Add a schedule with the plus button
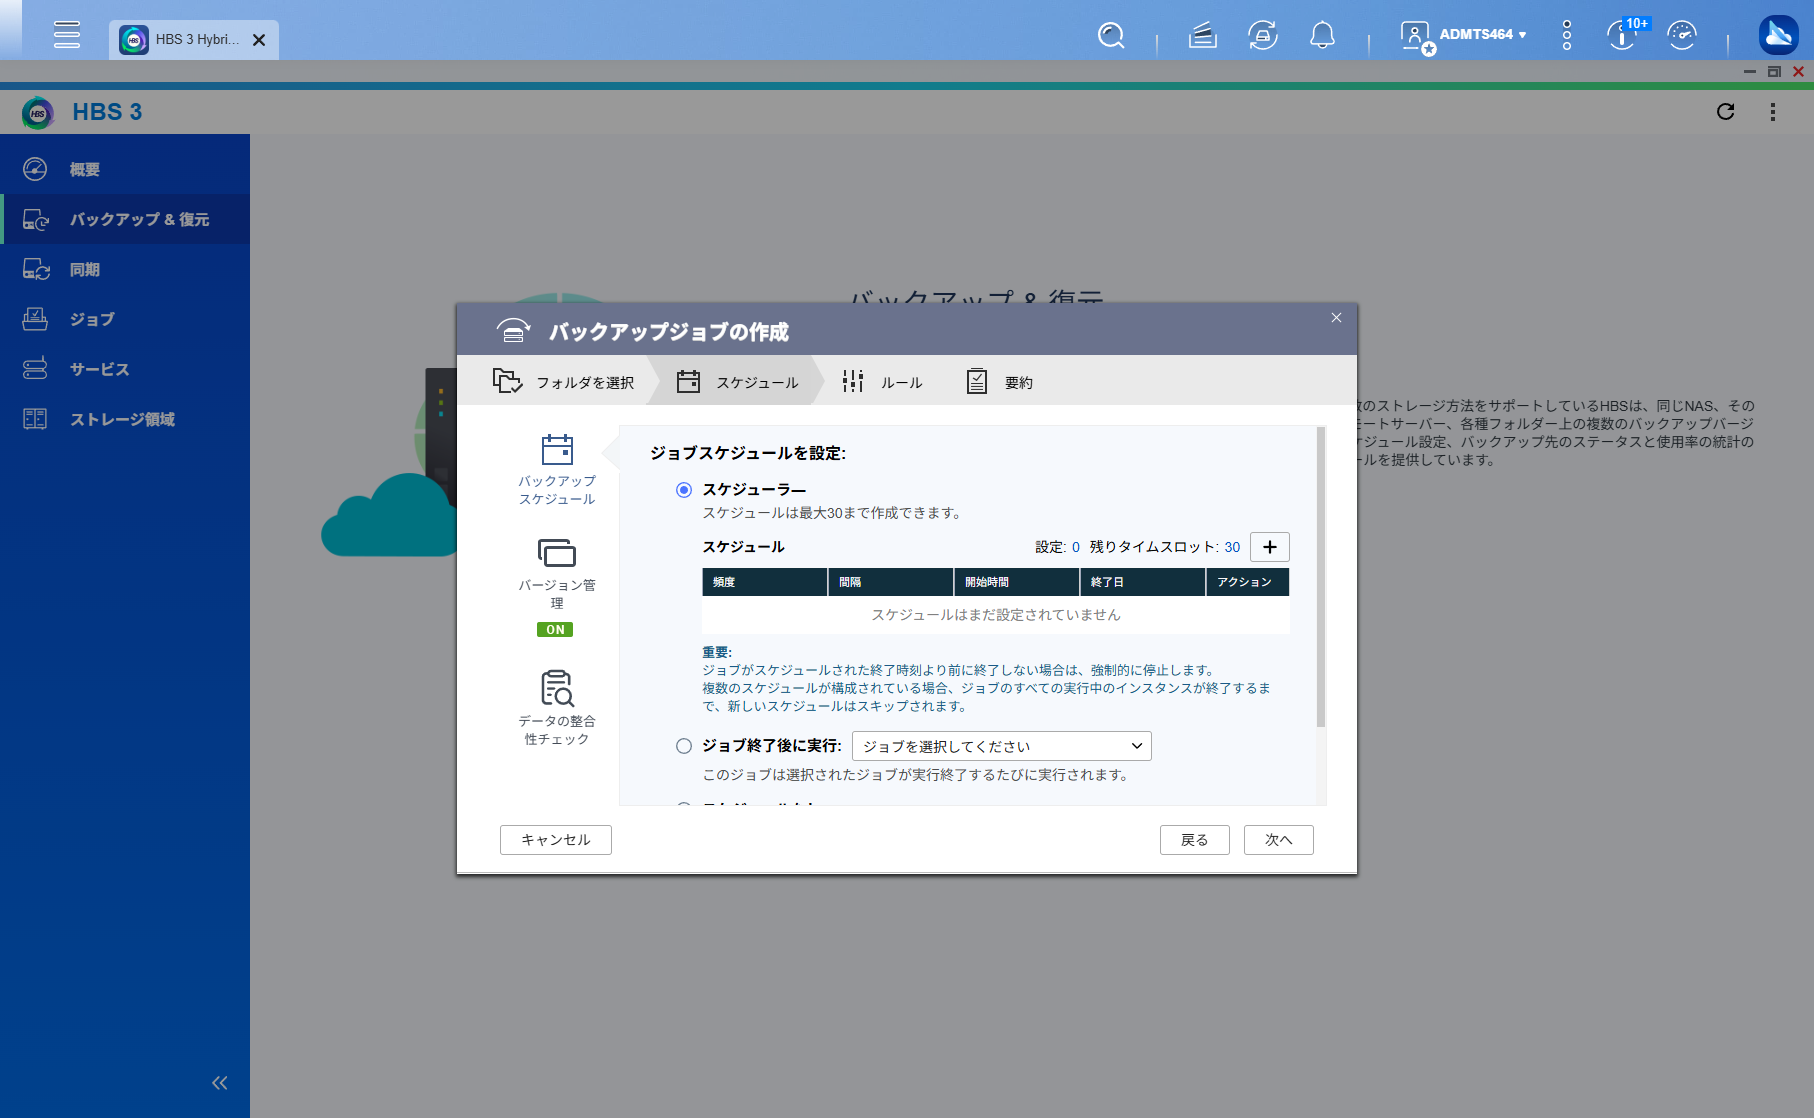The width and height of the screenshot is (1814, 1118). click(x=1269, y=547)
